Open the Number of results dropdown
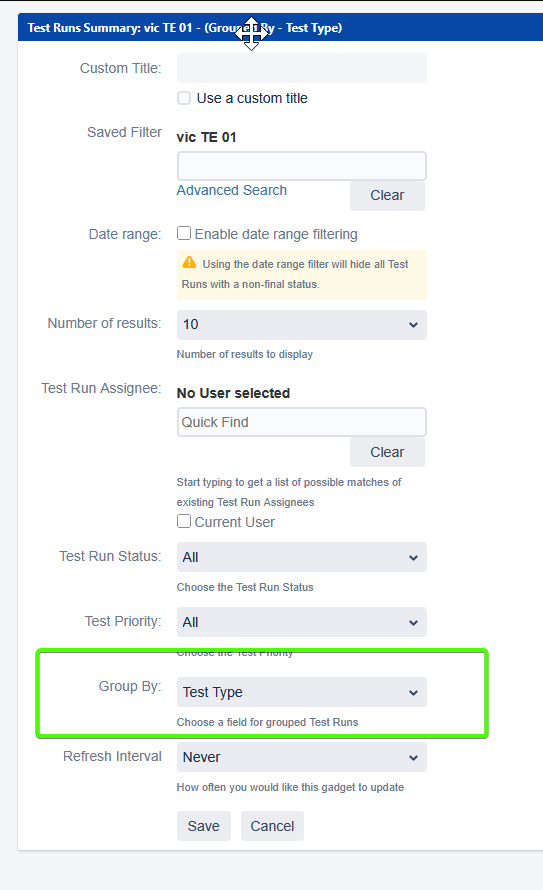This screenshot has height=890, width=543. click(x=302, y=325)
